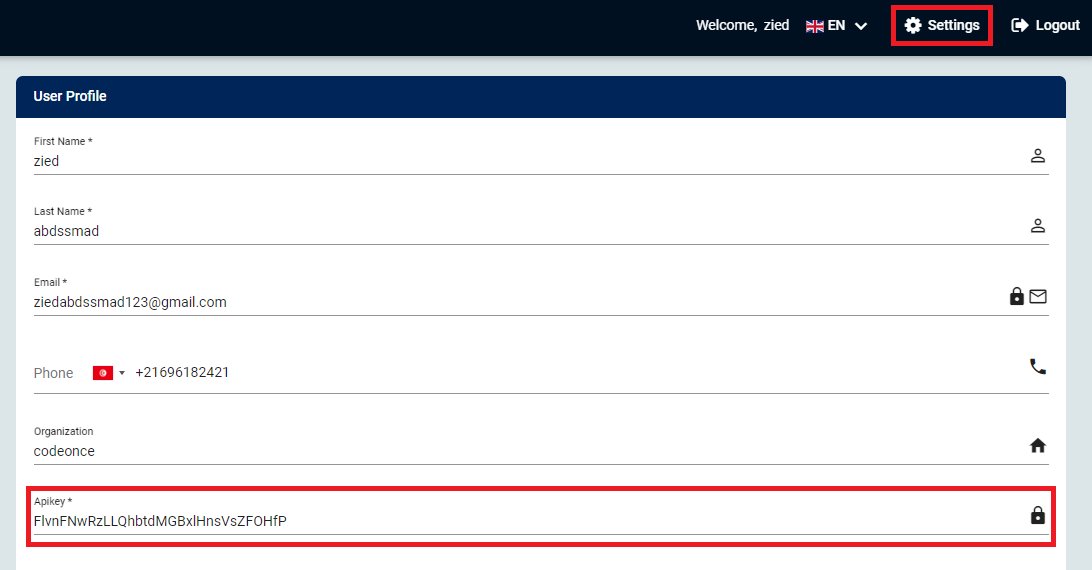Click the Phone label
This screenshot has height=570, width=1092.
coord(53,373)
